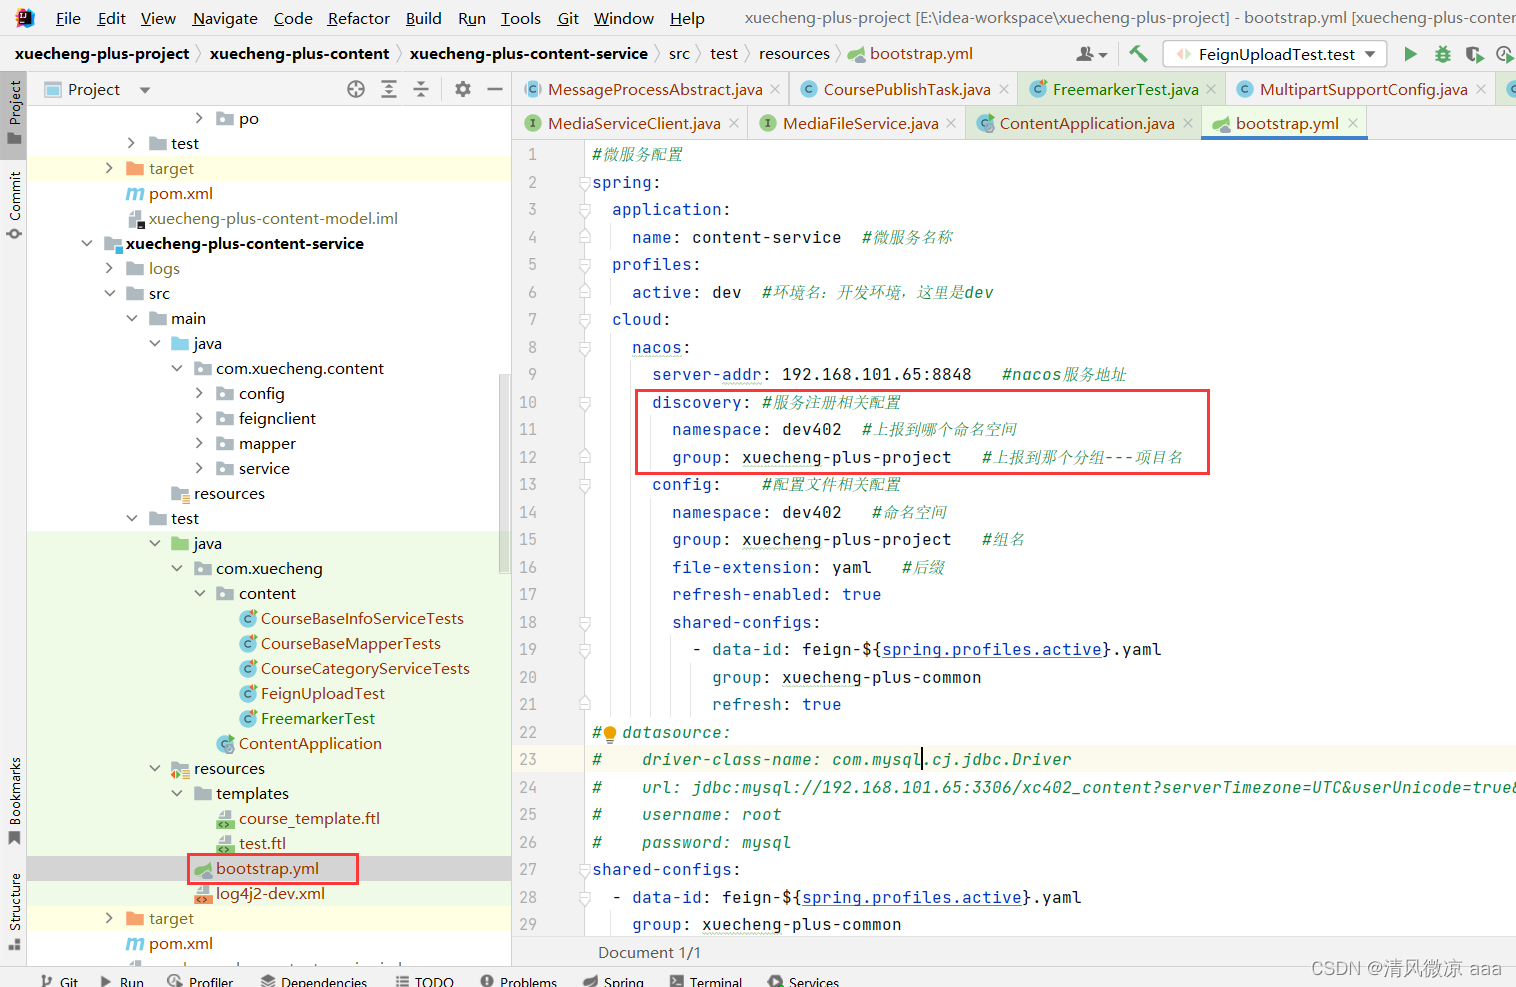Open the Services tool window
The height and width of the screenshot is (987, 1516).
pyautogui.click(x=803, y=981)
